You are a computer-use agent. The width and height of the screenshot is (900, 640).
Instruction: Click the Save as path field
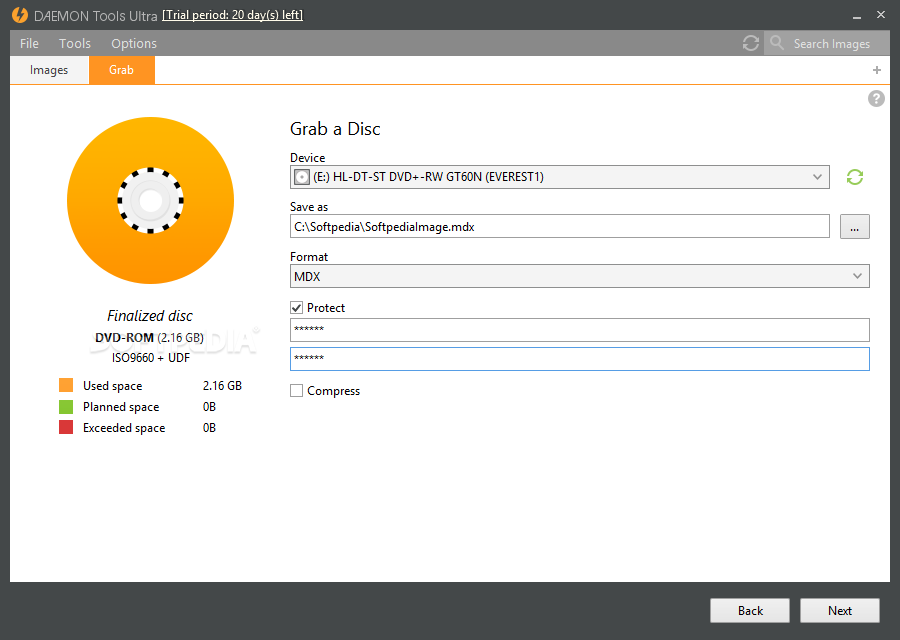(x=560, y=227)
